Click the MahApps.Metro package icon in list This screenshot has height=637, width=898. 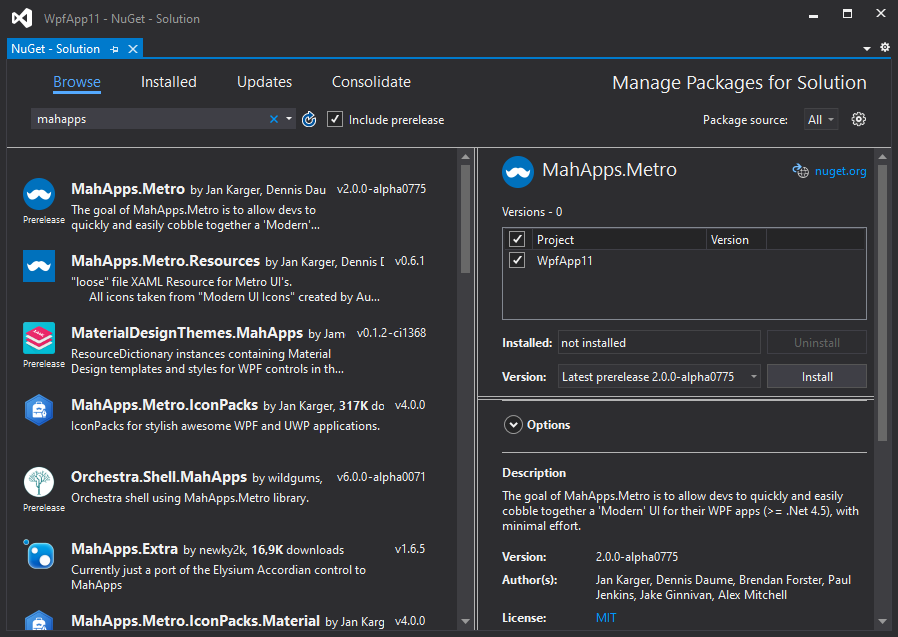(39, 194)
